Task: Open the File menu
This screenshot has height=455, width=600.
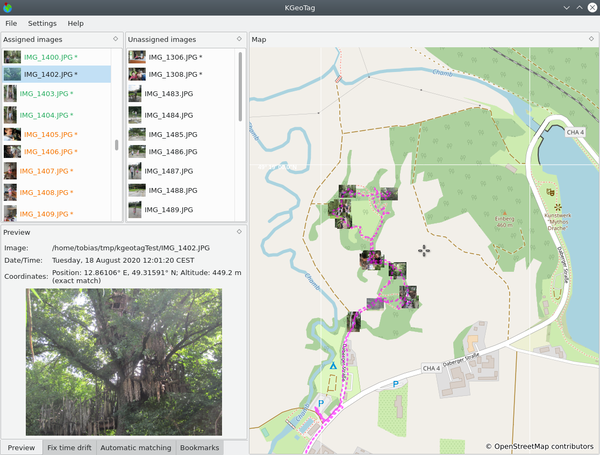Action: (x=11, y=22)
